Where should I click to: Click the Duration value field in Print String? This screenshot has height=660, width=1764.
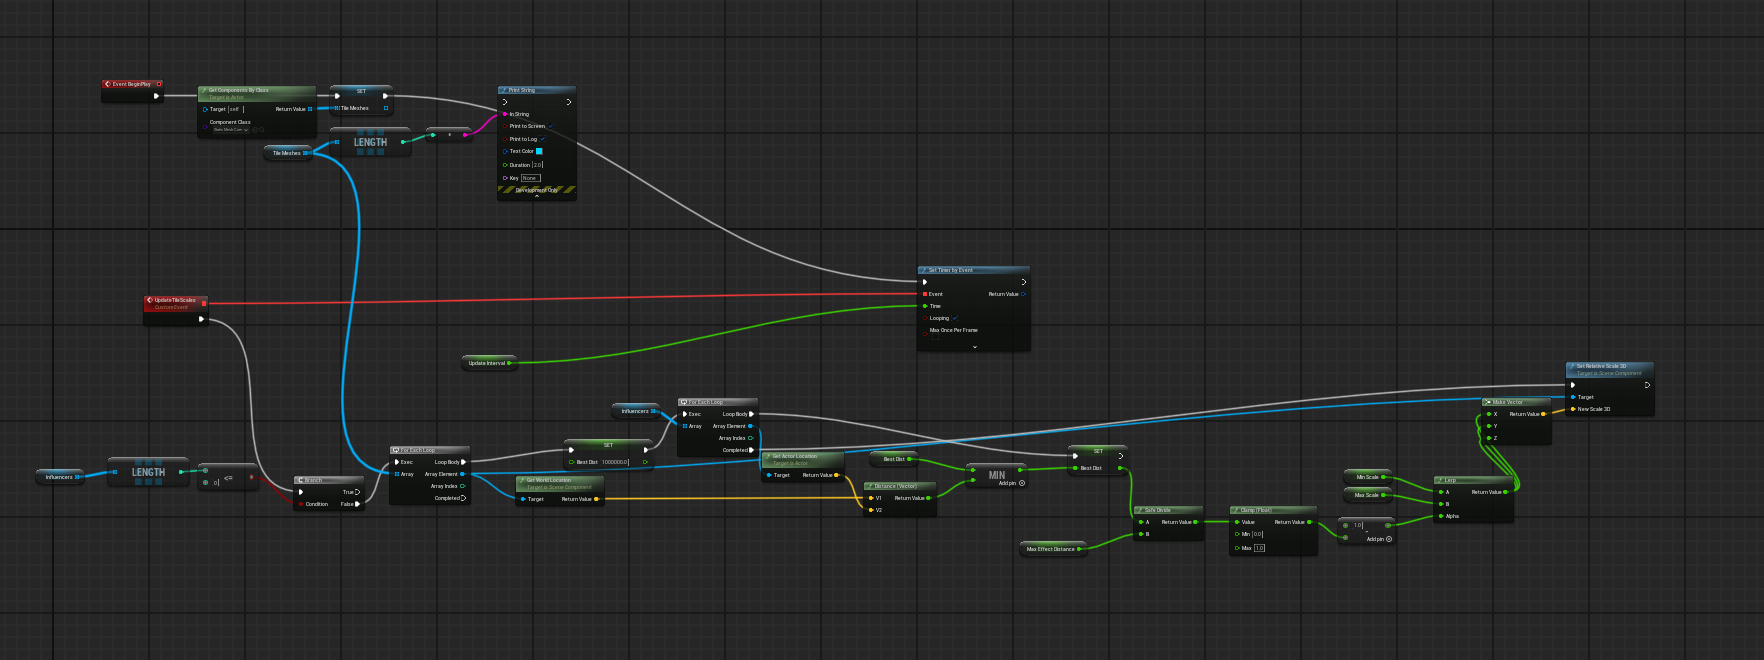[538, 165]
